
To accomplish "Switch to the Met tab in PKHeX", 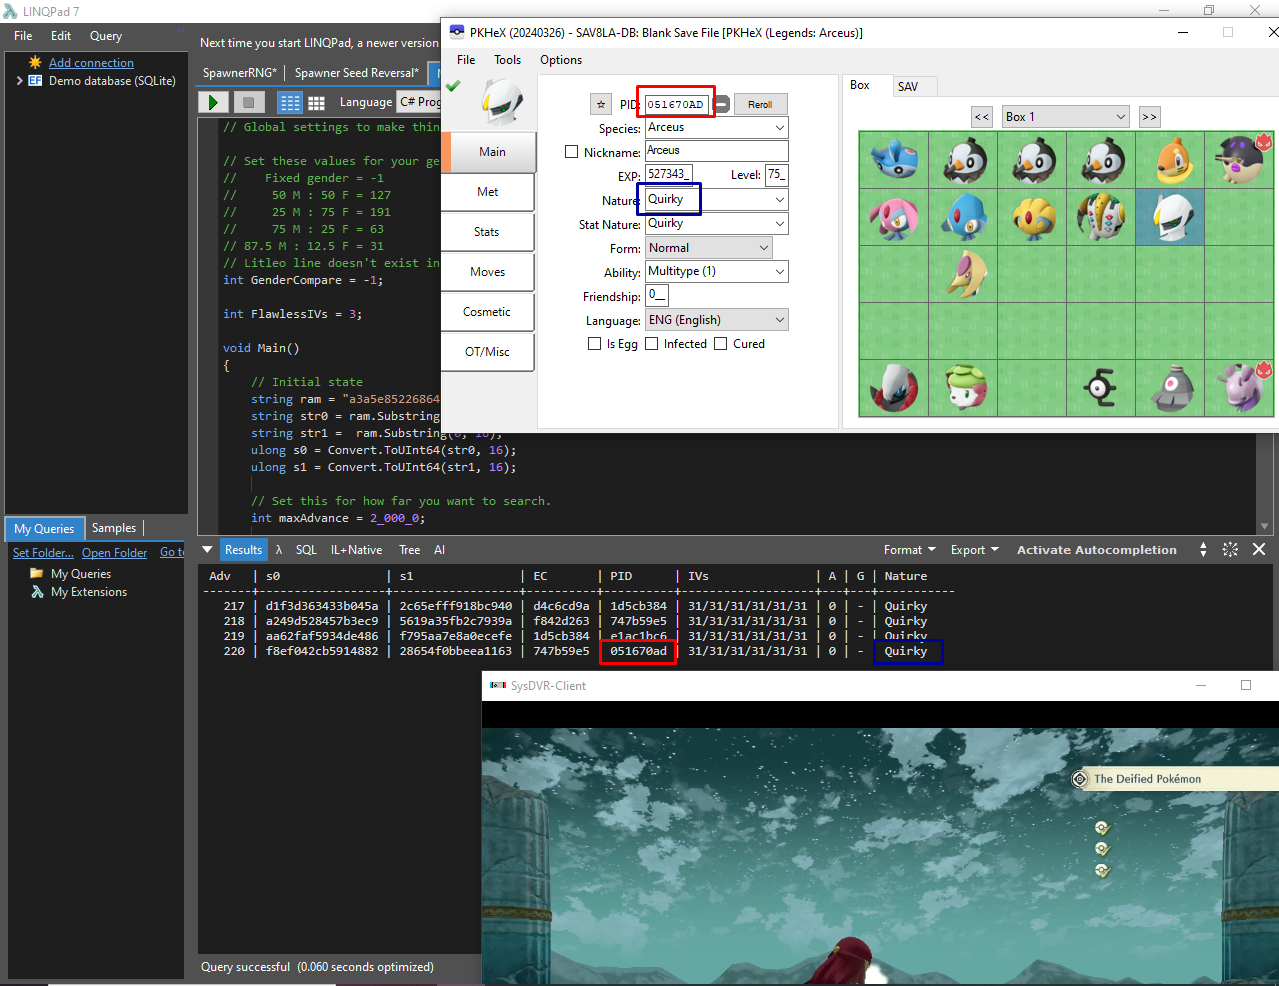I will coord(487,192).
